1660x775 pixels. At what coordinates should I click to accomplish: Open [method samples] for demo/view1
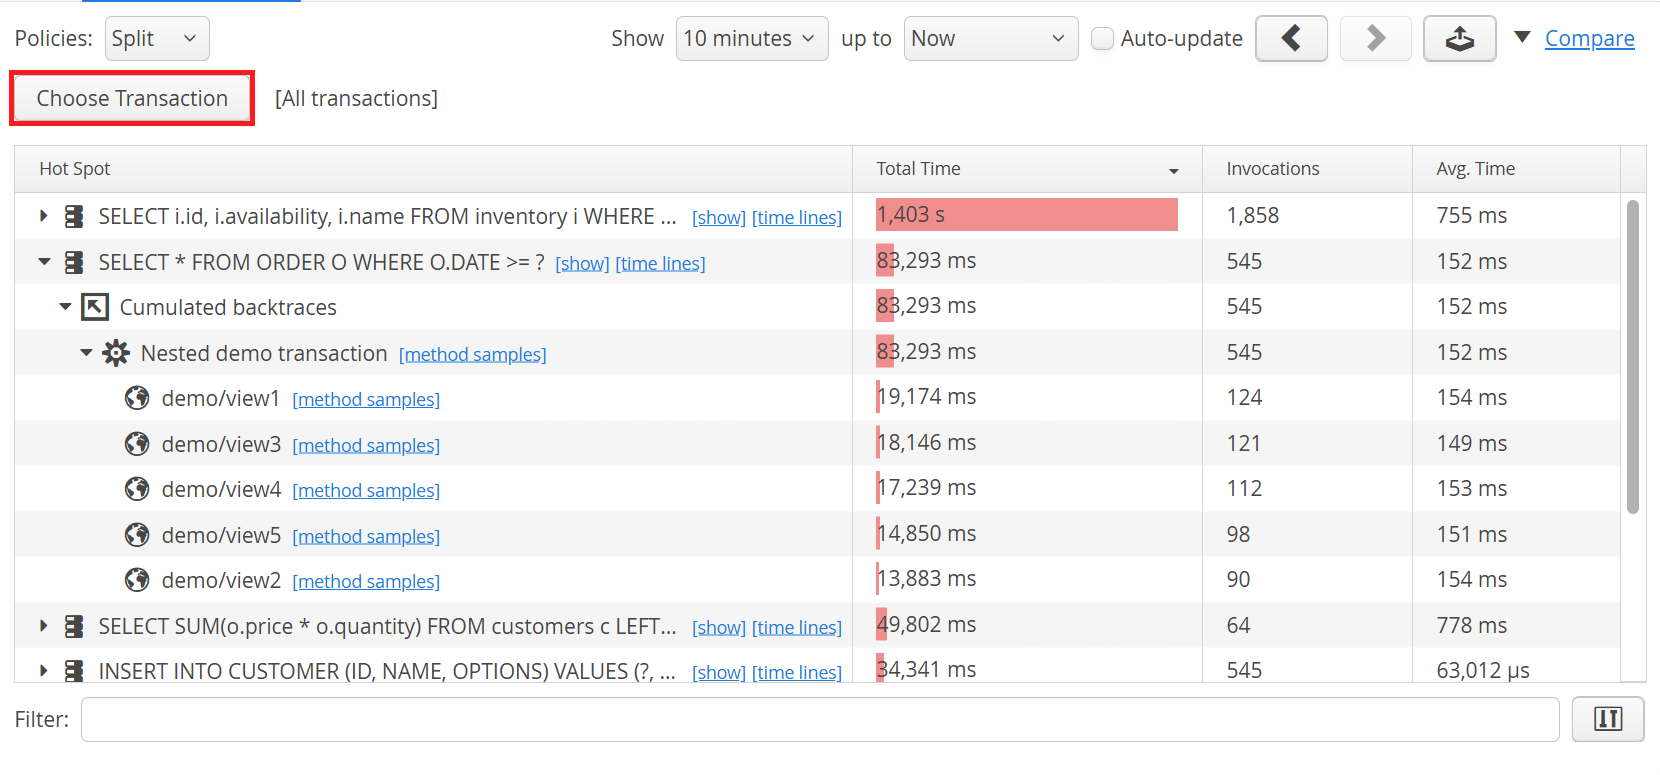coord(366,399)
